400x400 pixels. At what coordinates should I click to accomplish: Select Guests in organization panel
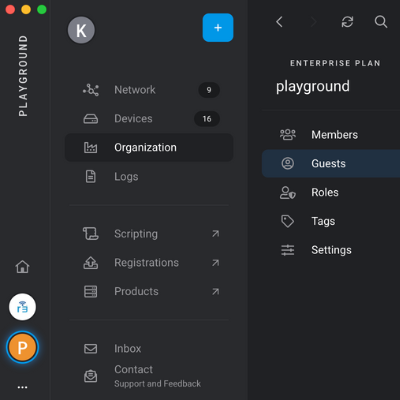point(331,163)
